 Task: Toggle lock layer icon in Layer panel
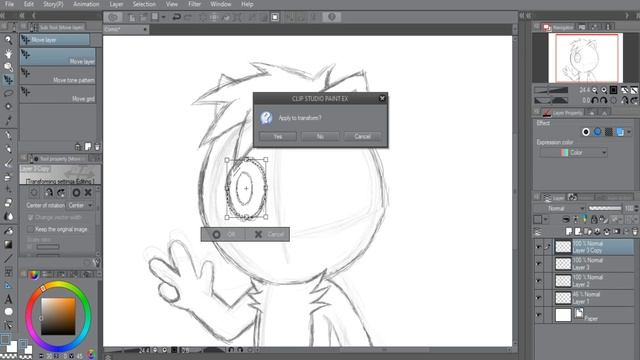[594, 220]
